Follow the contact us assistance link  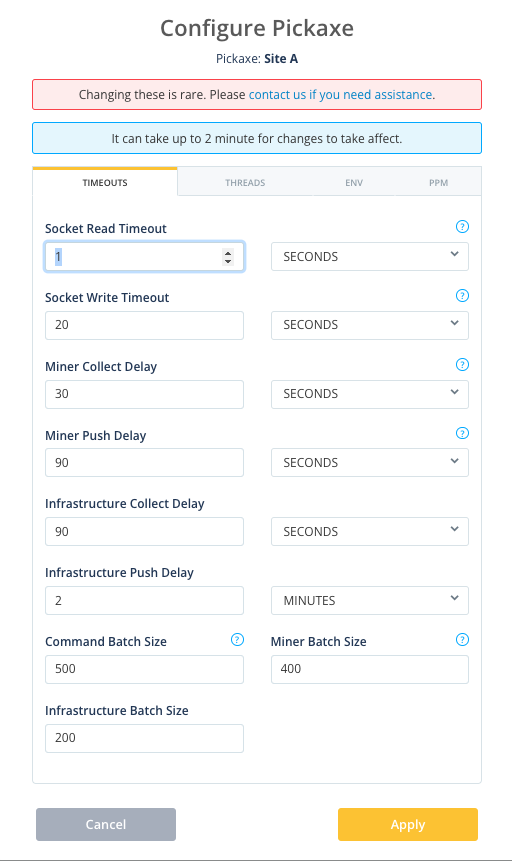tap(341, 94)
